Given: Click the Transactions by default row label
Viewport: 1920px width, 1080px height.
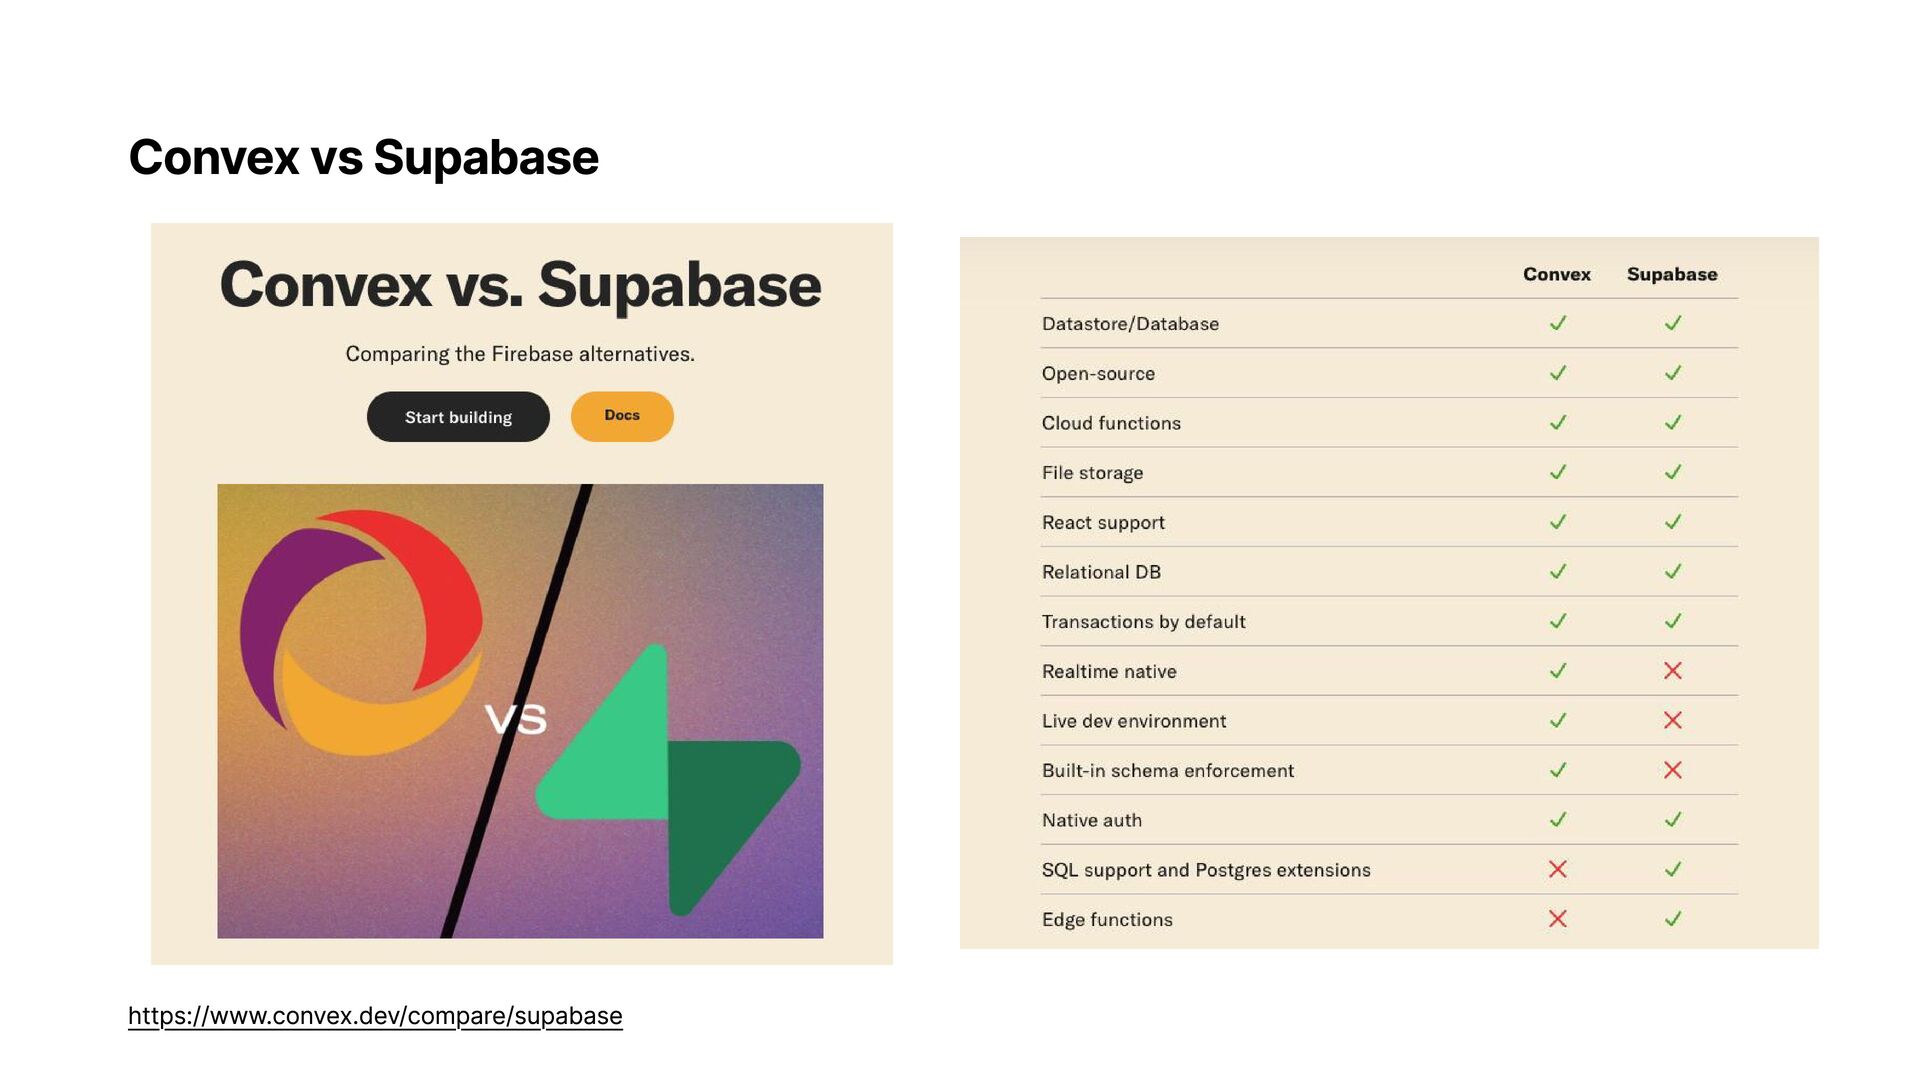Looking at the screenshot, I should pyautogui.click(x=1143, y=622).
